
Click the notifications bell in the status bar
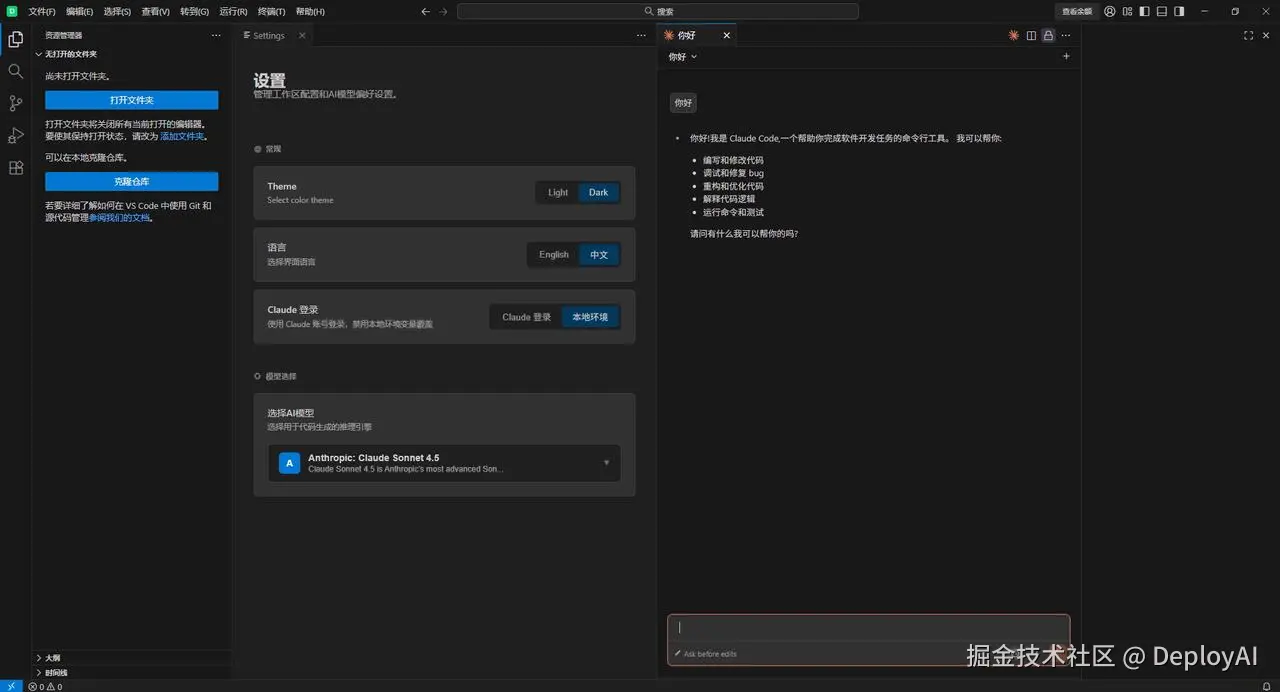click(x=1266, y=686)
